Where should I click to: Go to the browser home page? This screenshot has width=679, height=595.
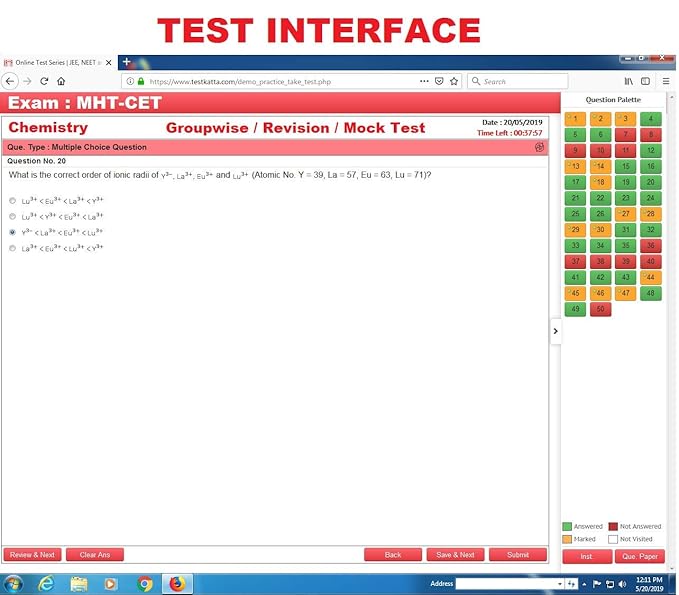(x=61, y=81)
